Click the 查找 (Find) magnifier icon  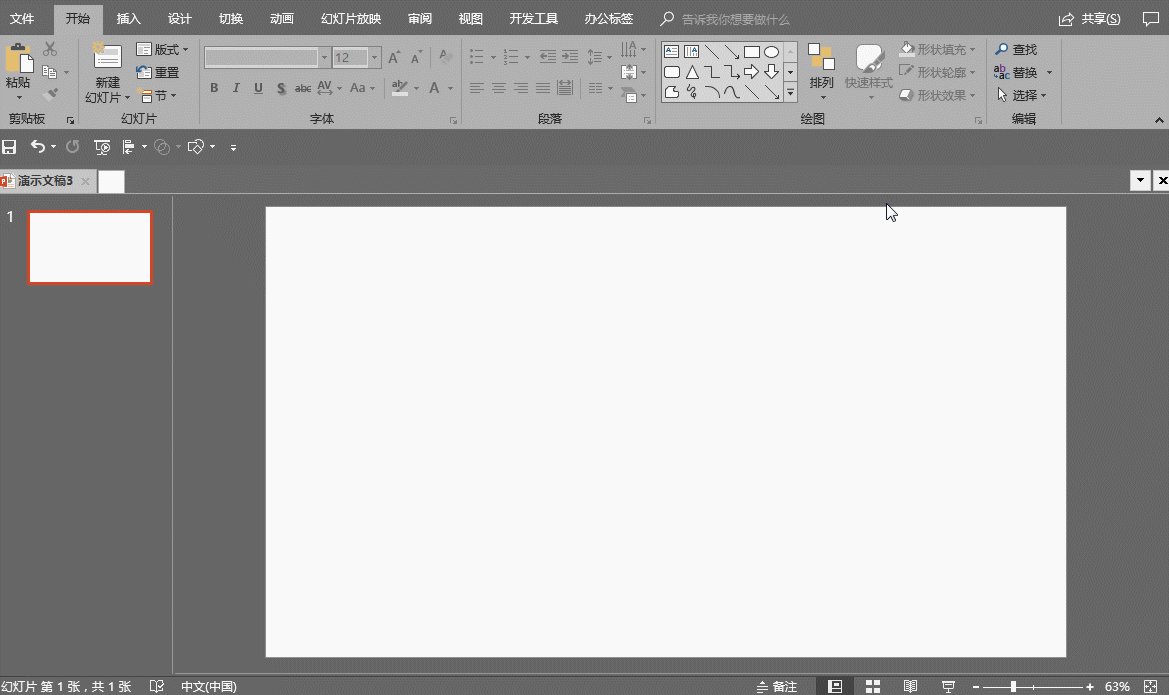click(1001, 50)
